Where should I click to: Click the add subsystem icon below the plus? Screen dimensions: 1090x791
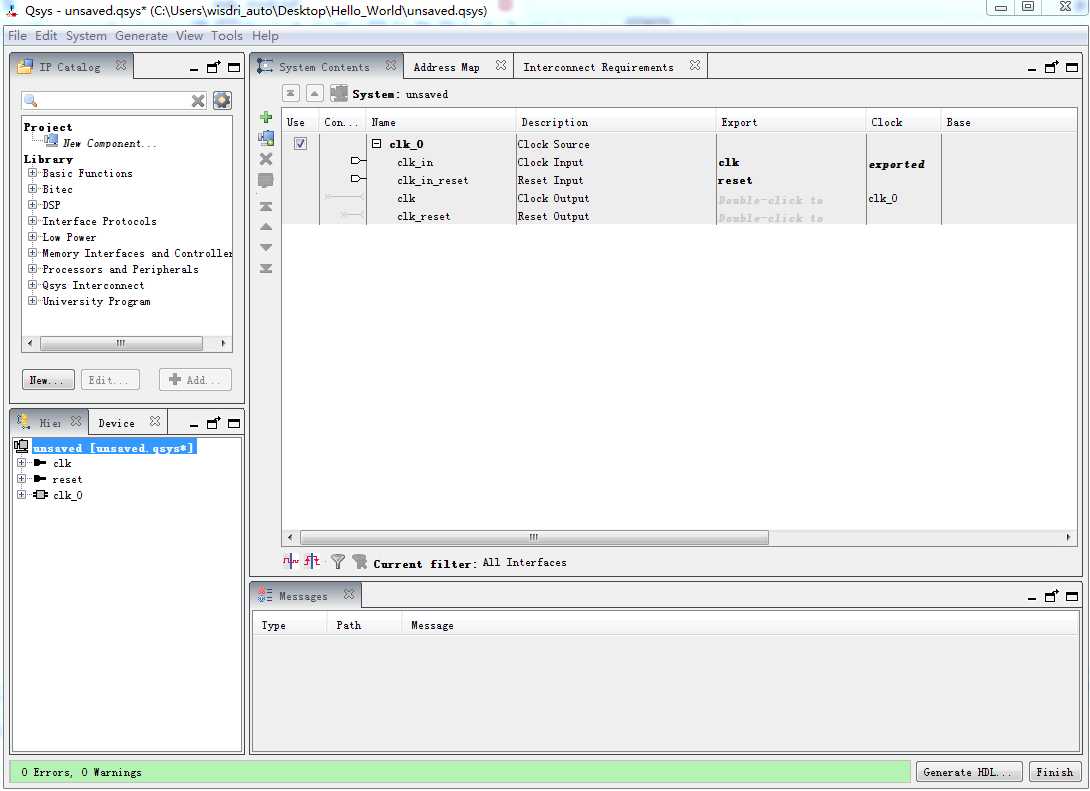[x=266, y=138]
